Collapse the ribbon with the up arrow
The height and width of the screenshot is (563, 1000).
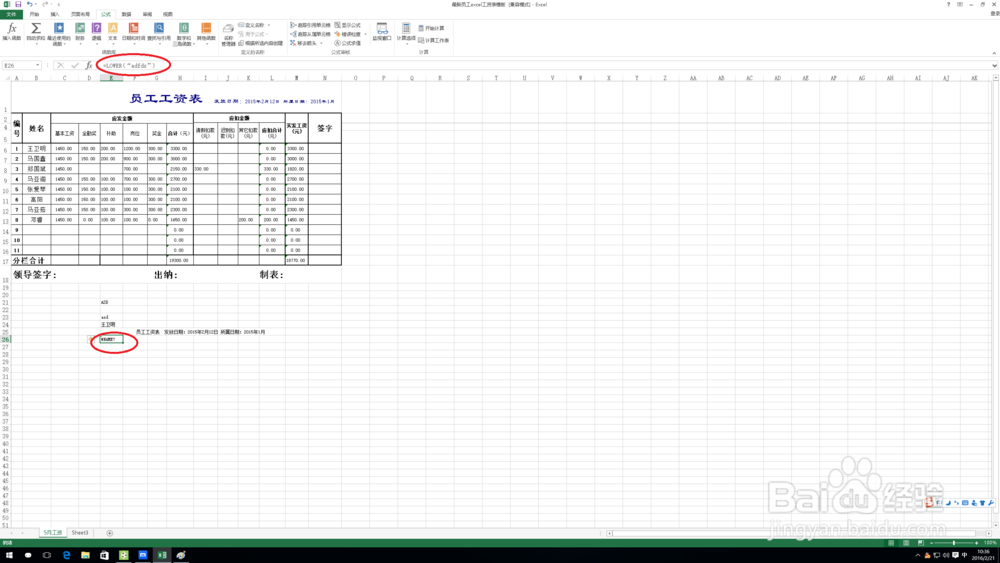pyautogui.click(x=994, y=53)
